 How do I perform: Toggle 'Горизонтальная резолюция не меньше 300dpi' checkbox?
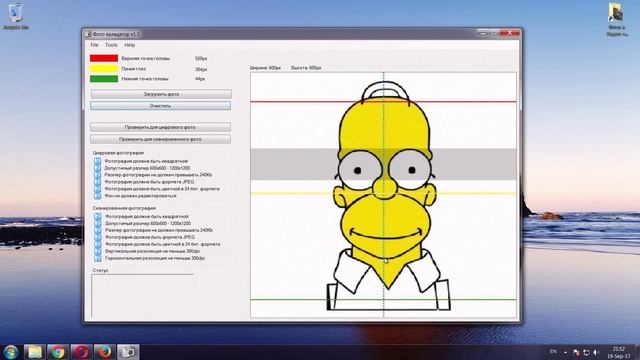pyautogui.click(x=98, y=258)
